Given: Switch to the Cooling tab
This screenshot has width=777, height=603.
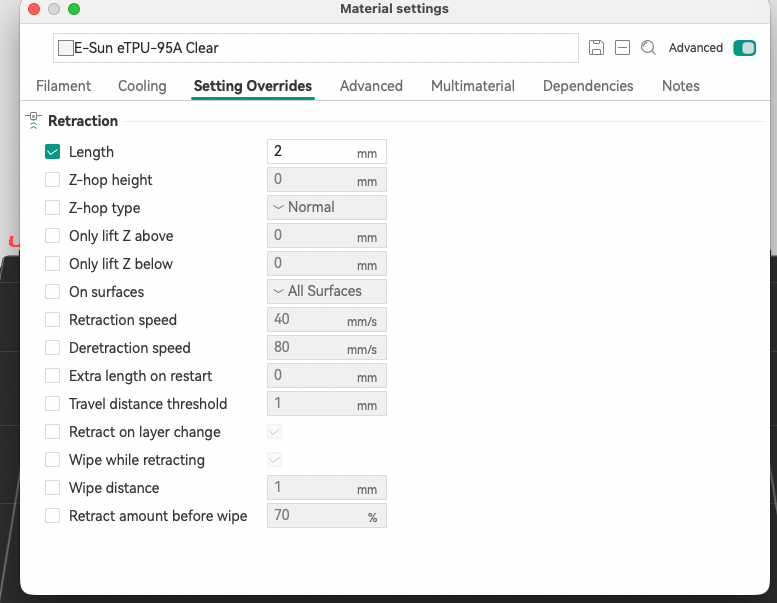Looking at the screenshot, I should pos(142,86).
